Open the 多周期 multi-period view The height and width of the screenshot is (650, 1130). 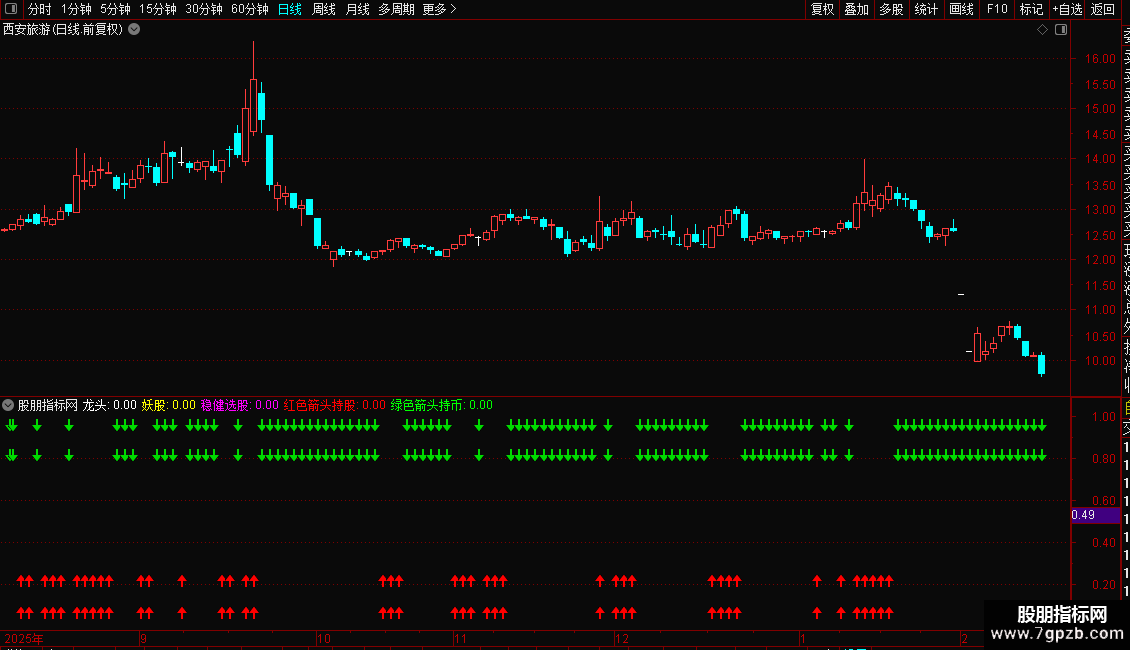(x=396, y=9)
